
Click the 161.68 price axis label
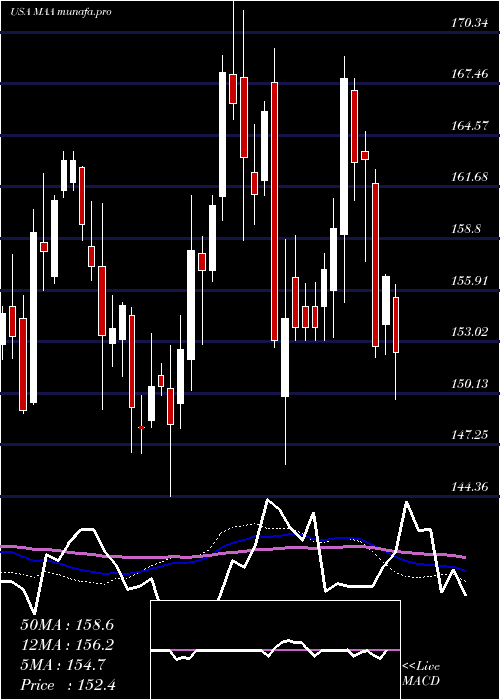coord(469,178)
